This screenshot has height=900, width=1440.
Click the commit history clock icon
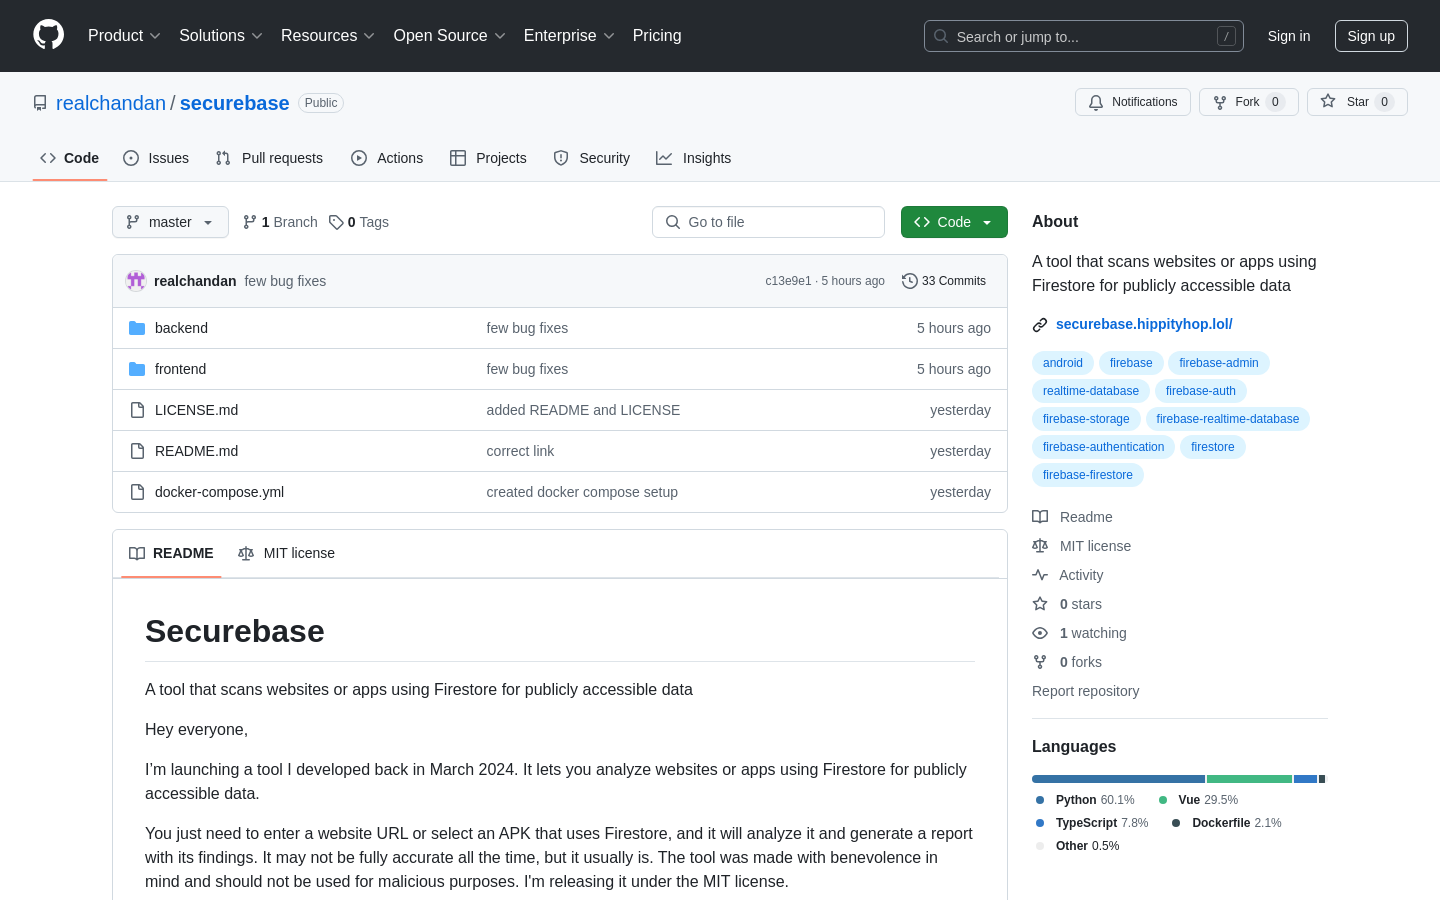[909, 281]
